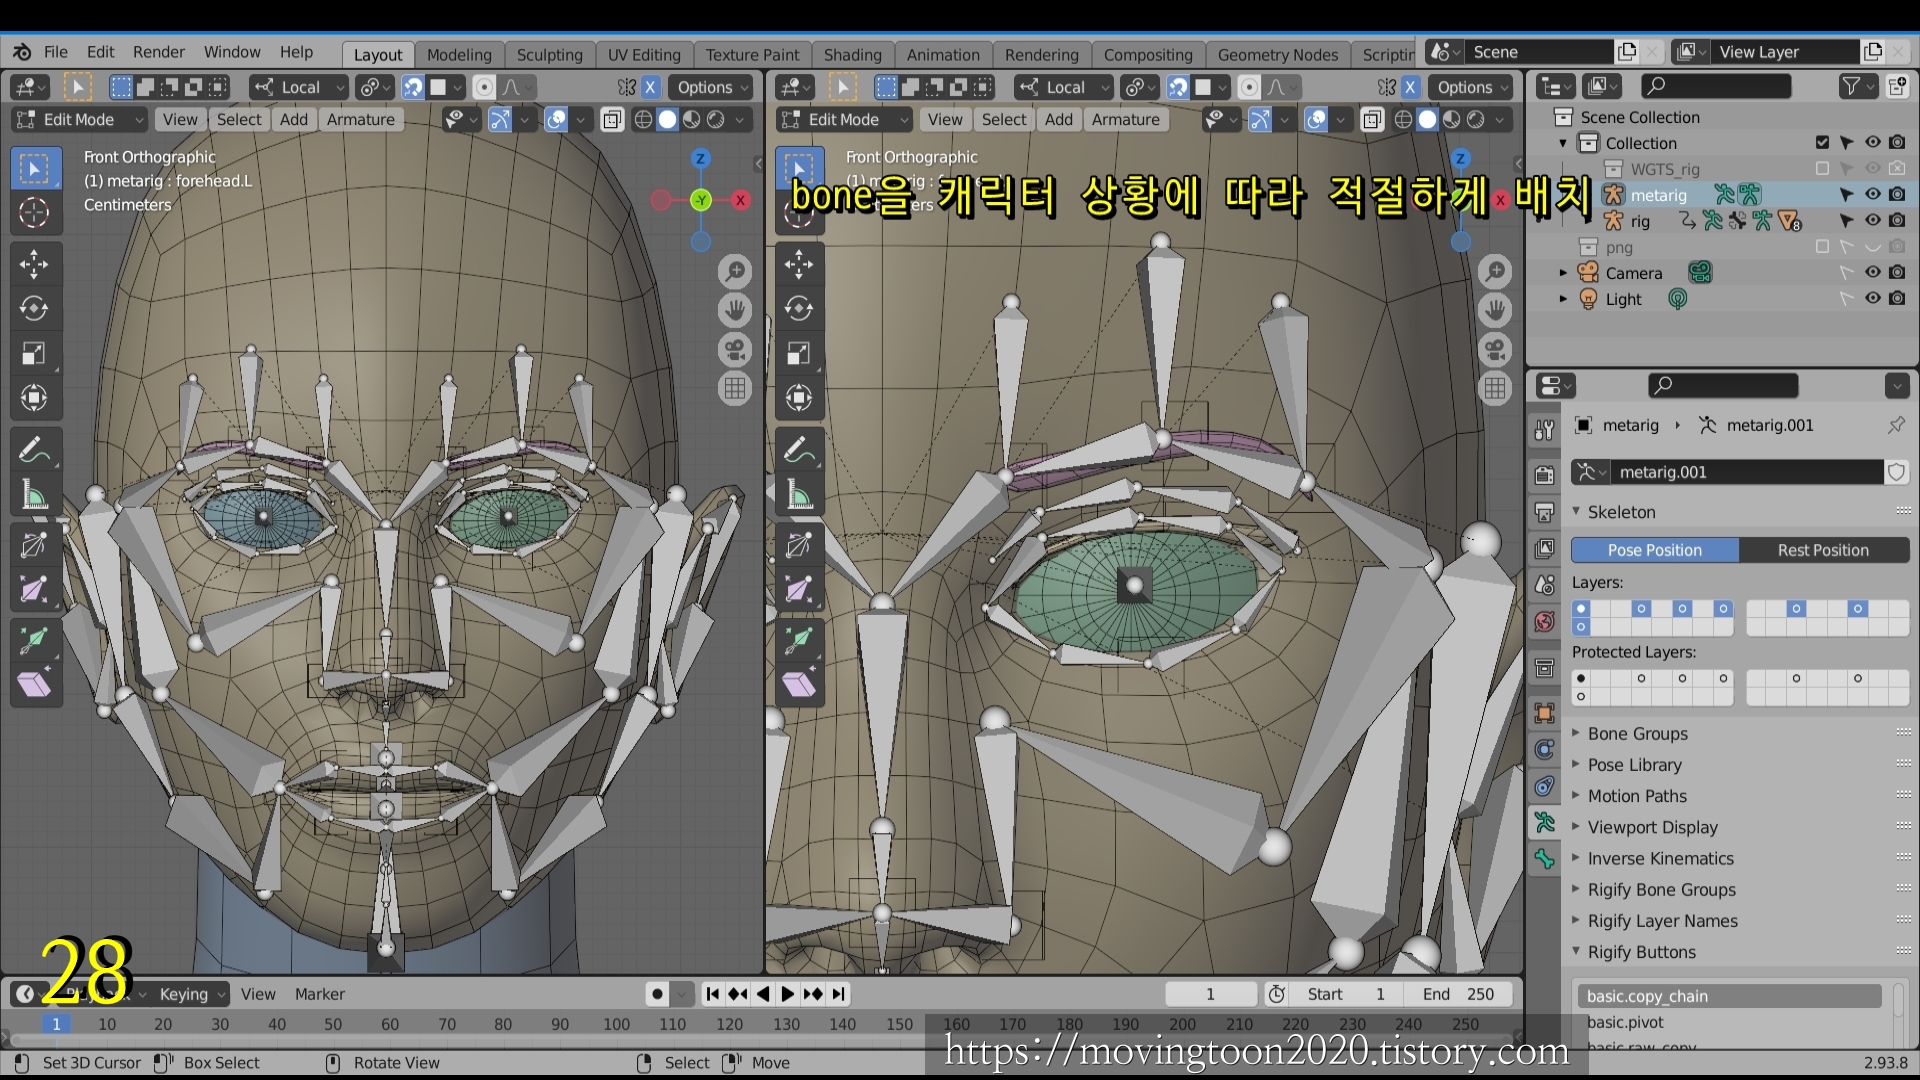
Task: Click Play animation button in timeline
Action: pyautogui.click(x=788, y=994)
